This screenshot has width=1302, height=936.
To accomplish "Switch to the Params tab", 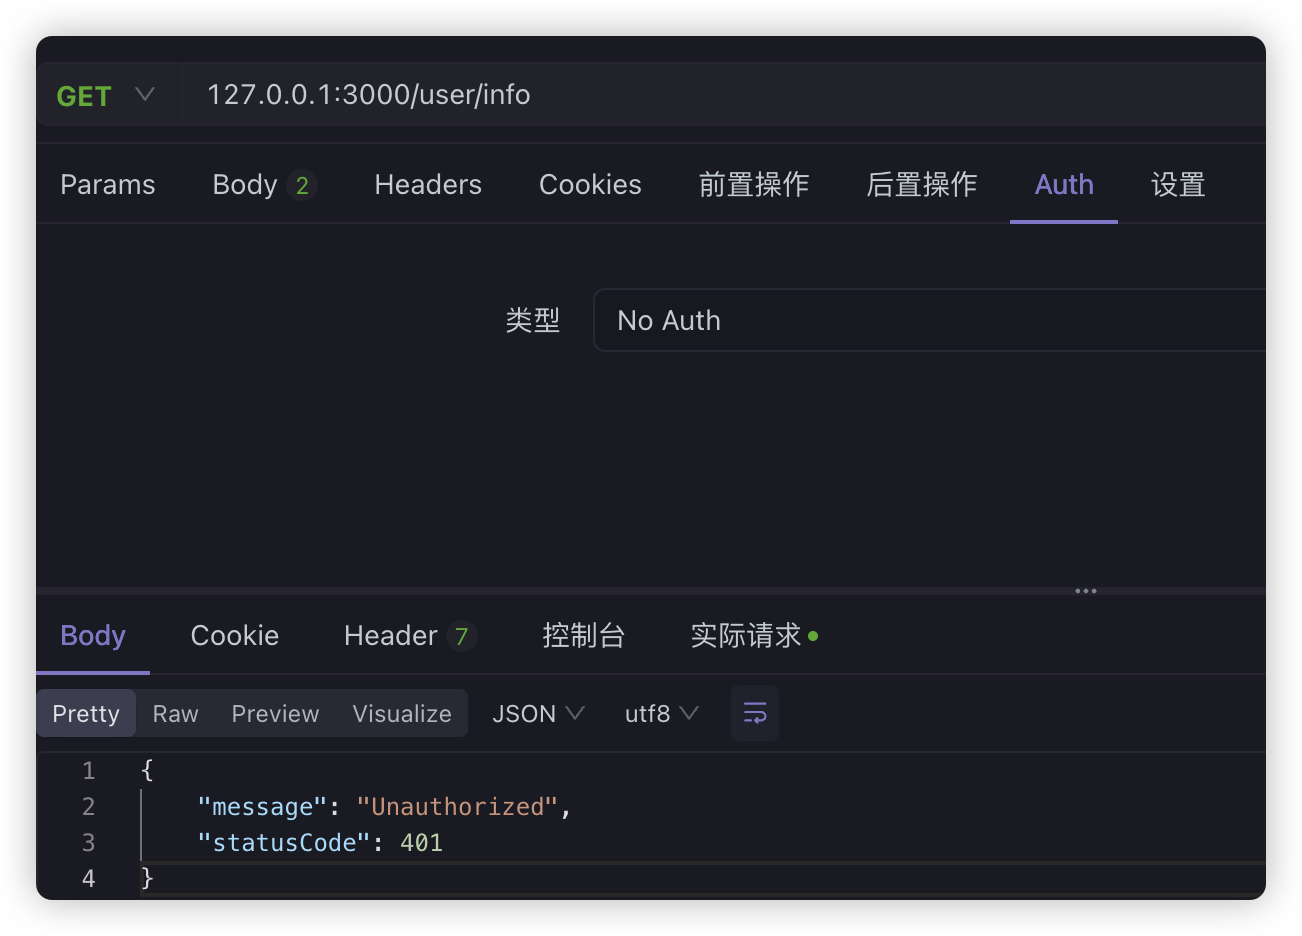I will pos(108,185).
